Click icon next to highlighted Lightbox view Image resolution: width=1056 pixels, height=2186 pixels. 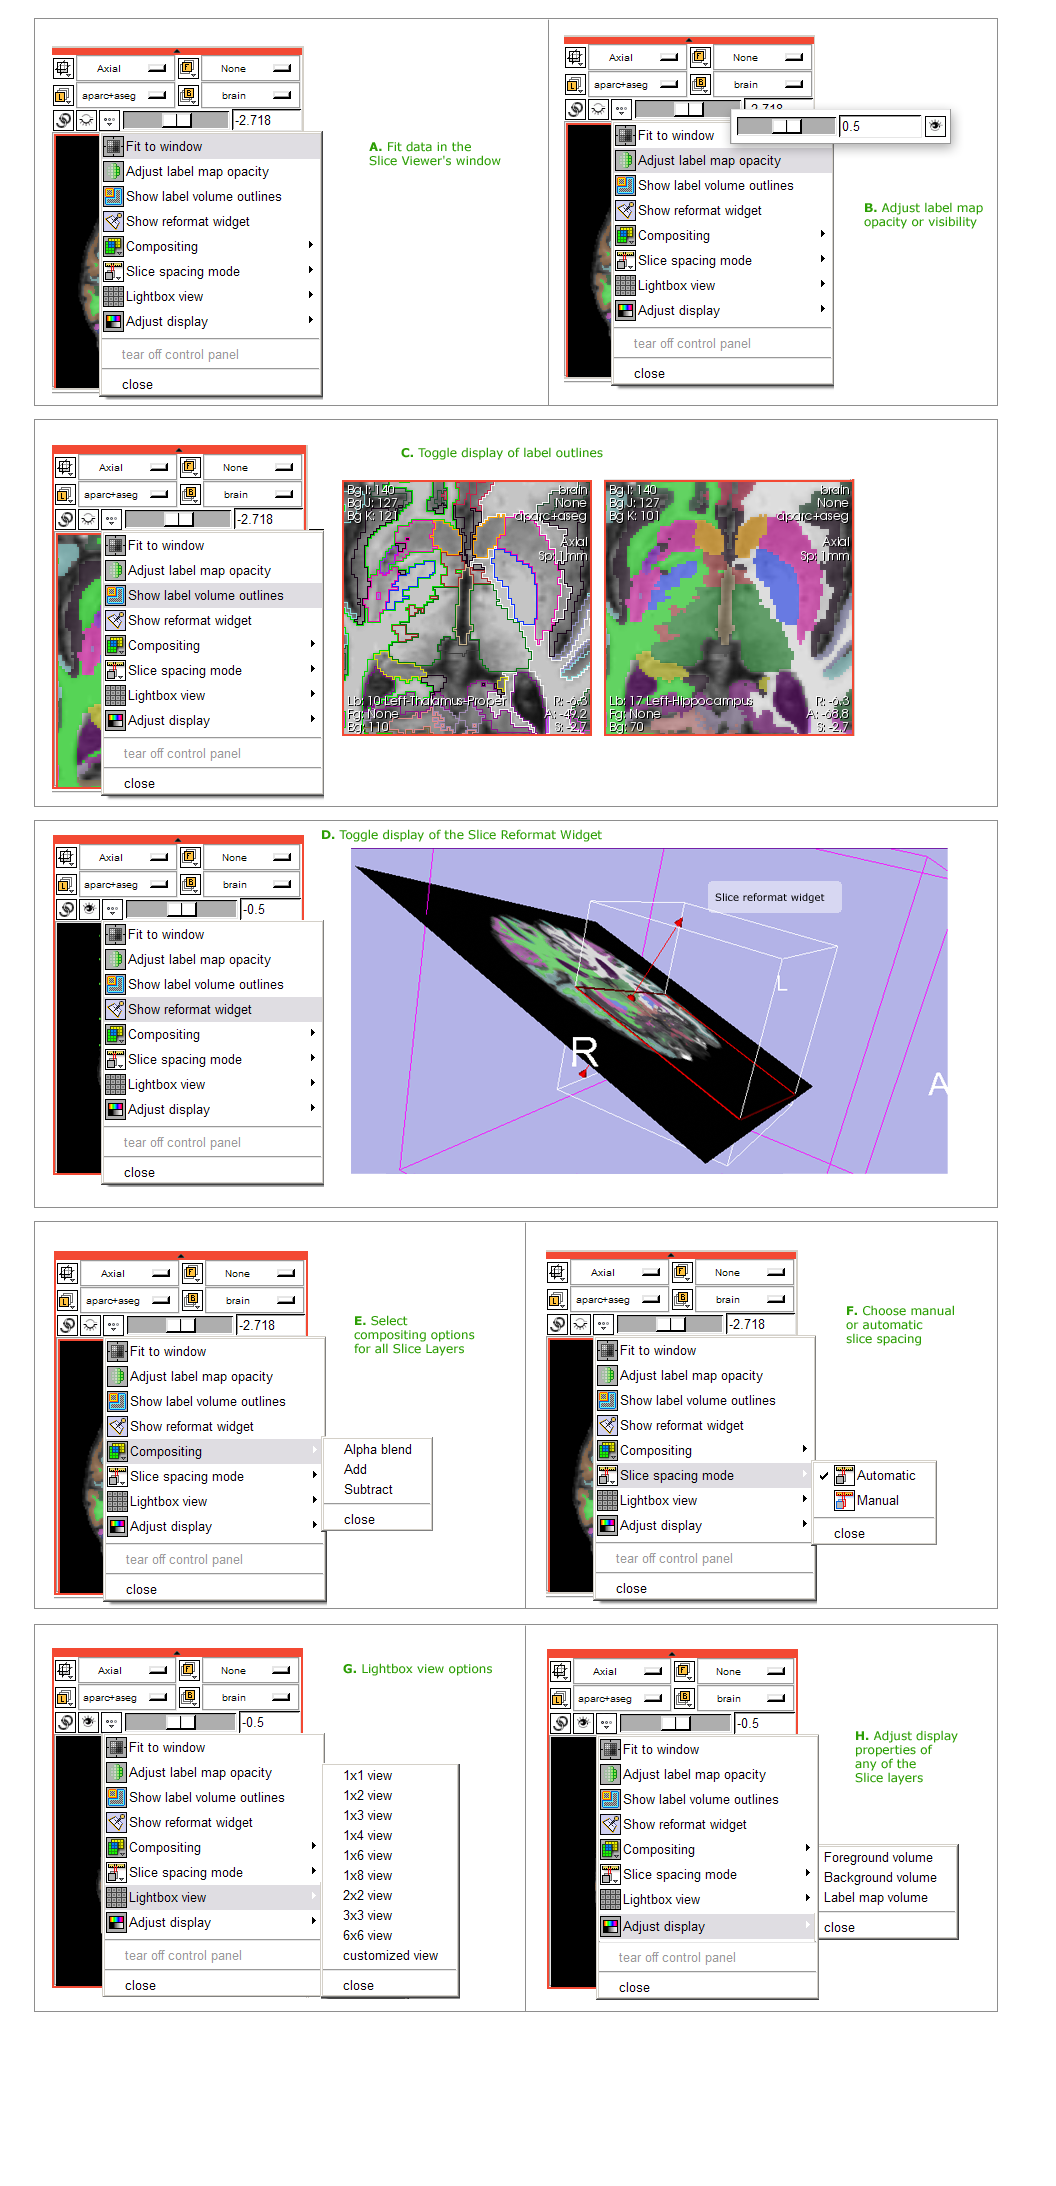pyautogui.click(x=116, y=1897)
